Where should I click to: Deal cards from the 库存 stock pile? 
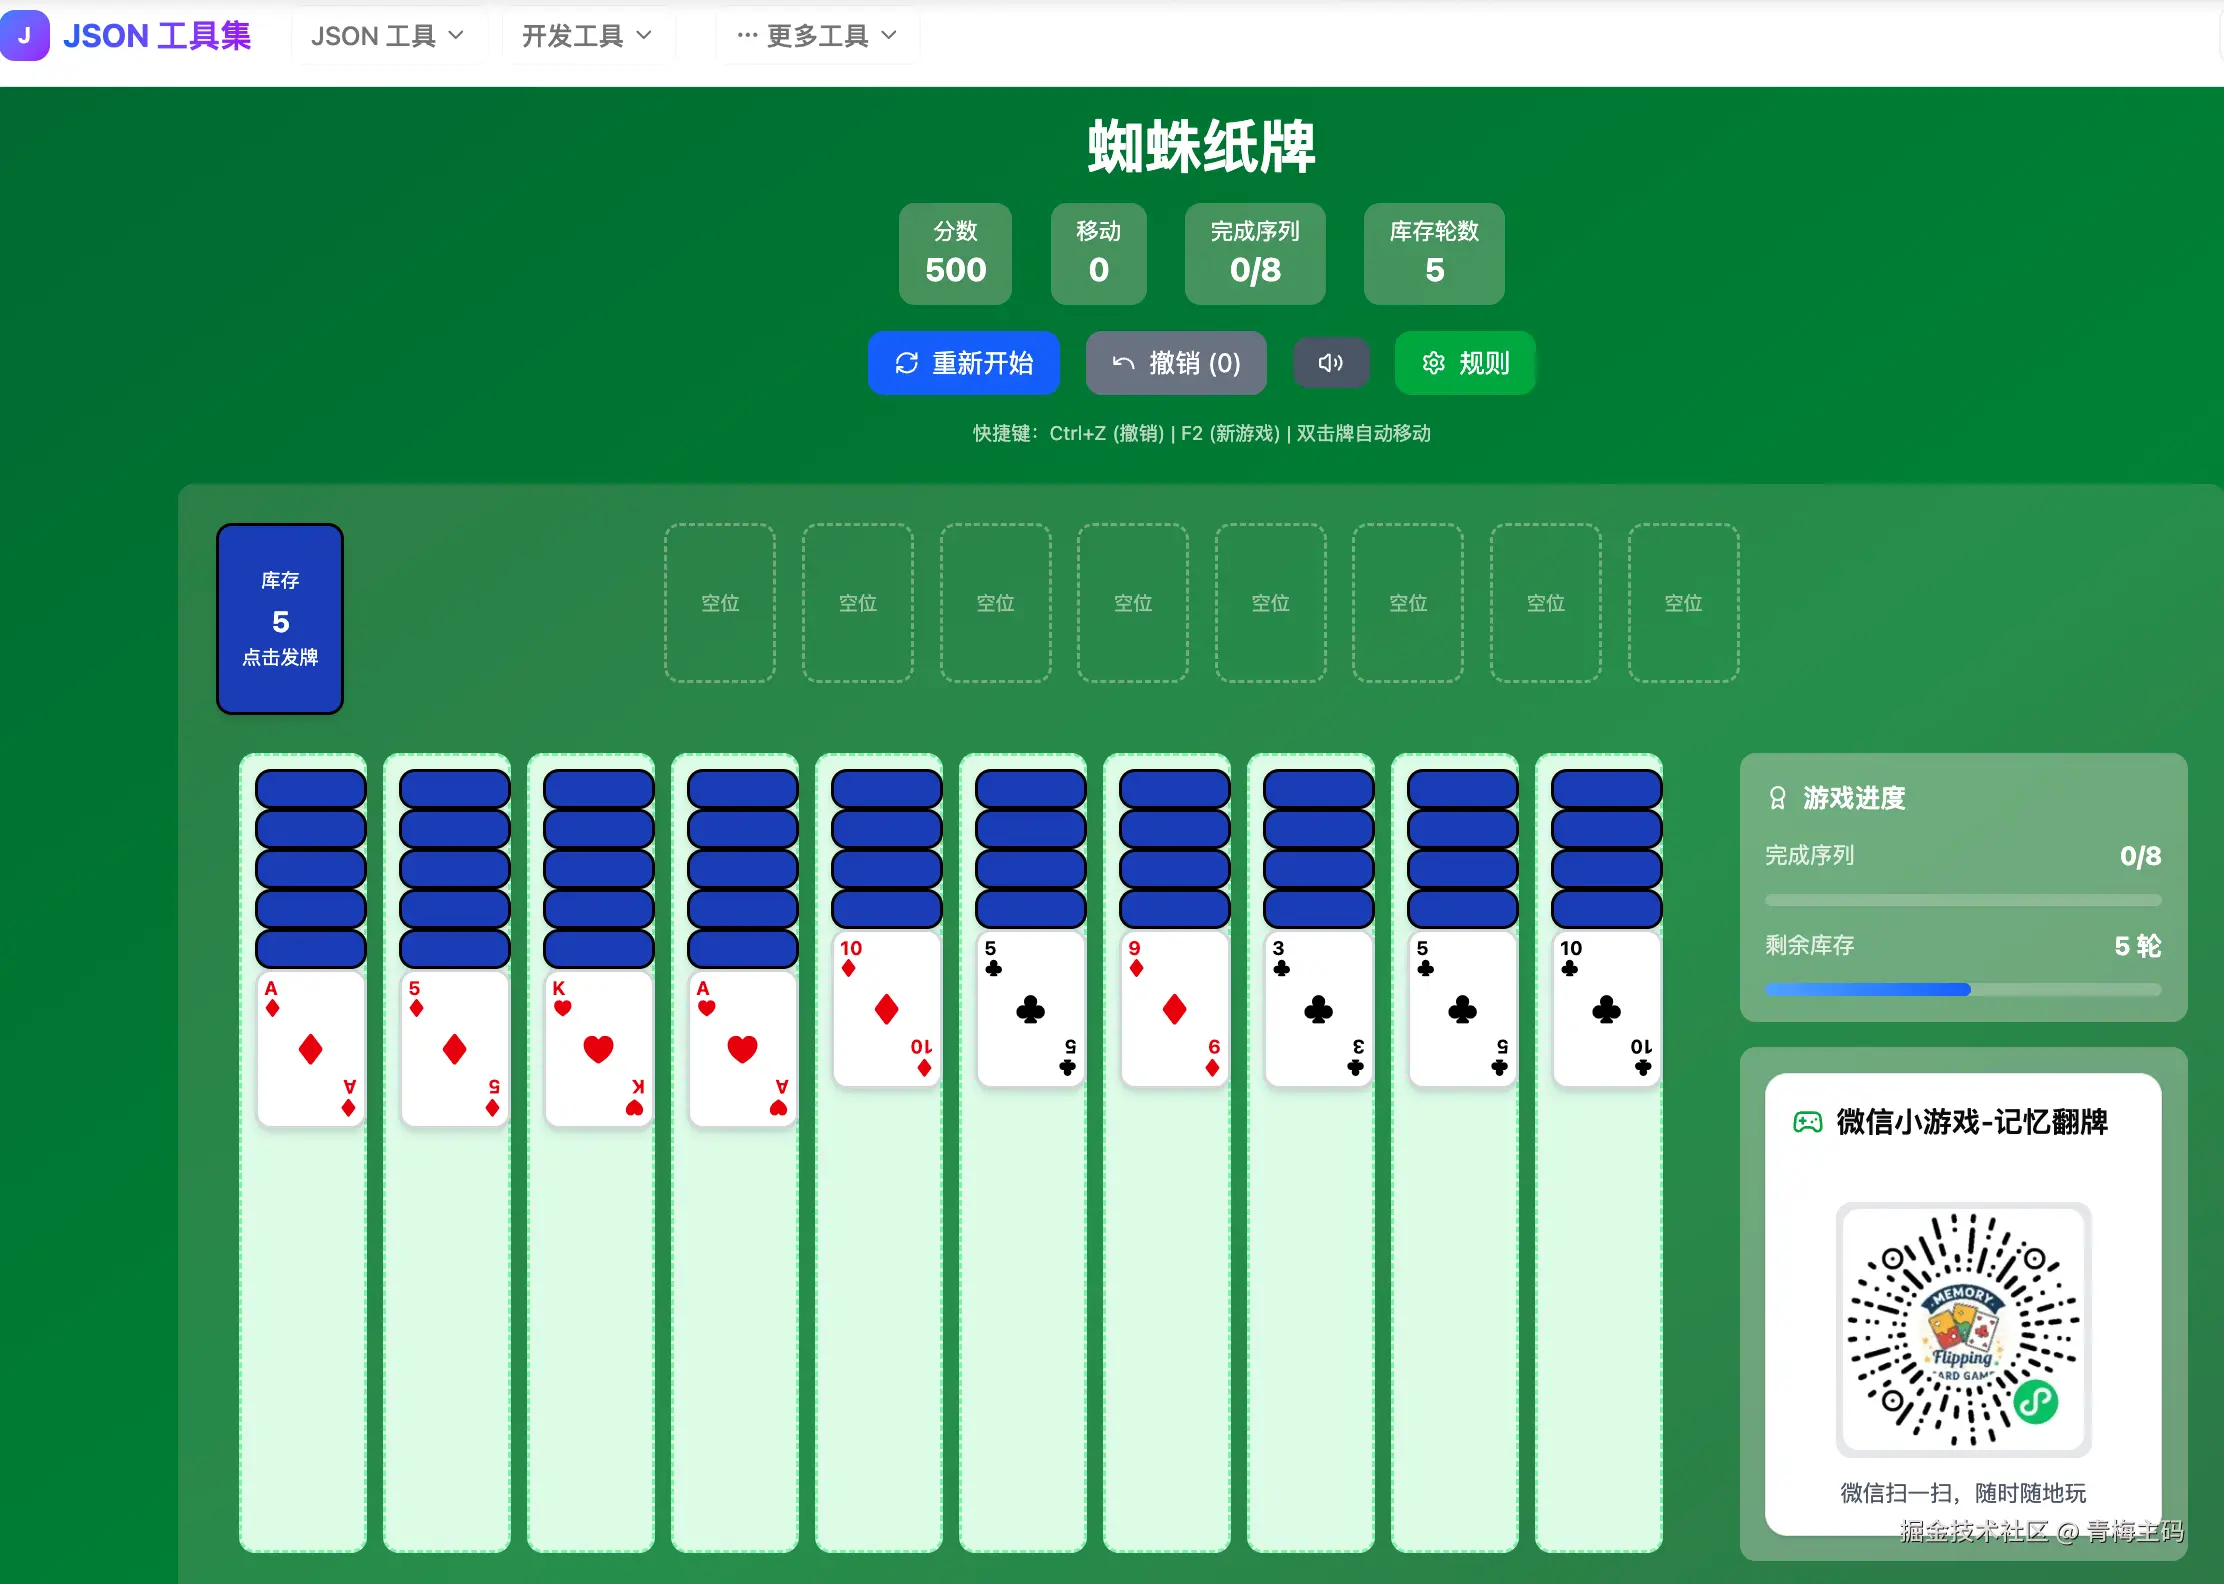coord(280,619)
